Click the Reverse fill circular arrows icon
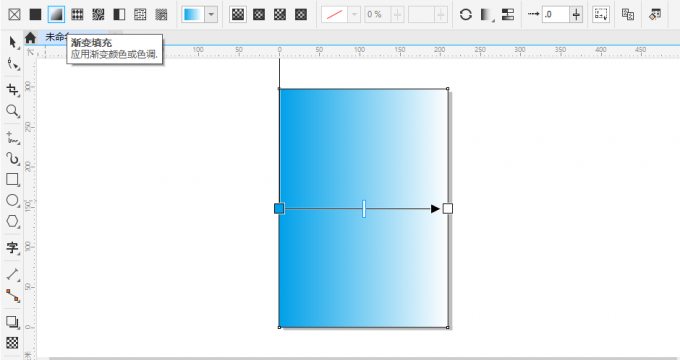680x360 pixels. click(x=466, y=14)
